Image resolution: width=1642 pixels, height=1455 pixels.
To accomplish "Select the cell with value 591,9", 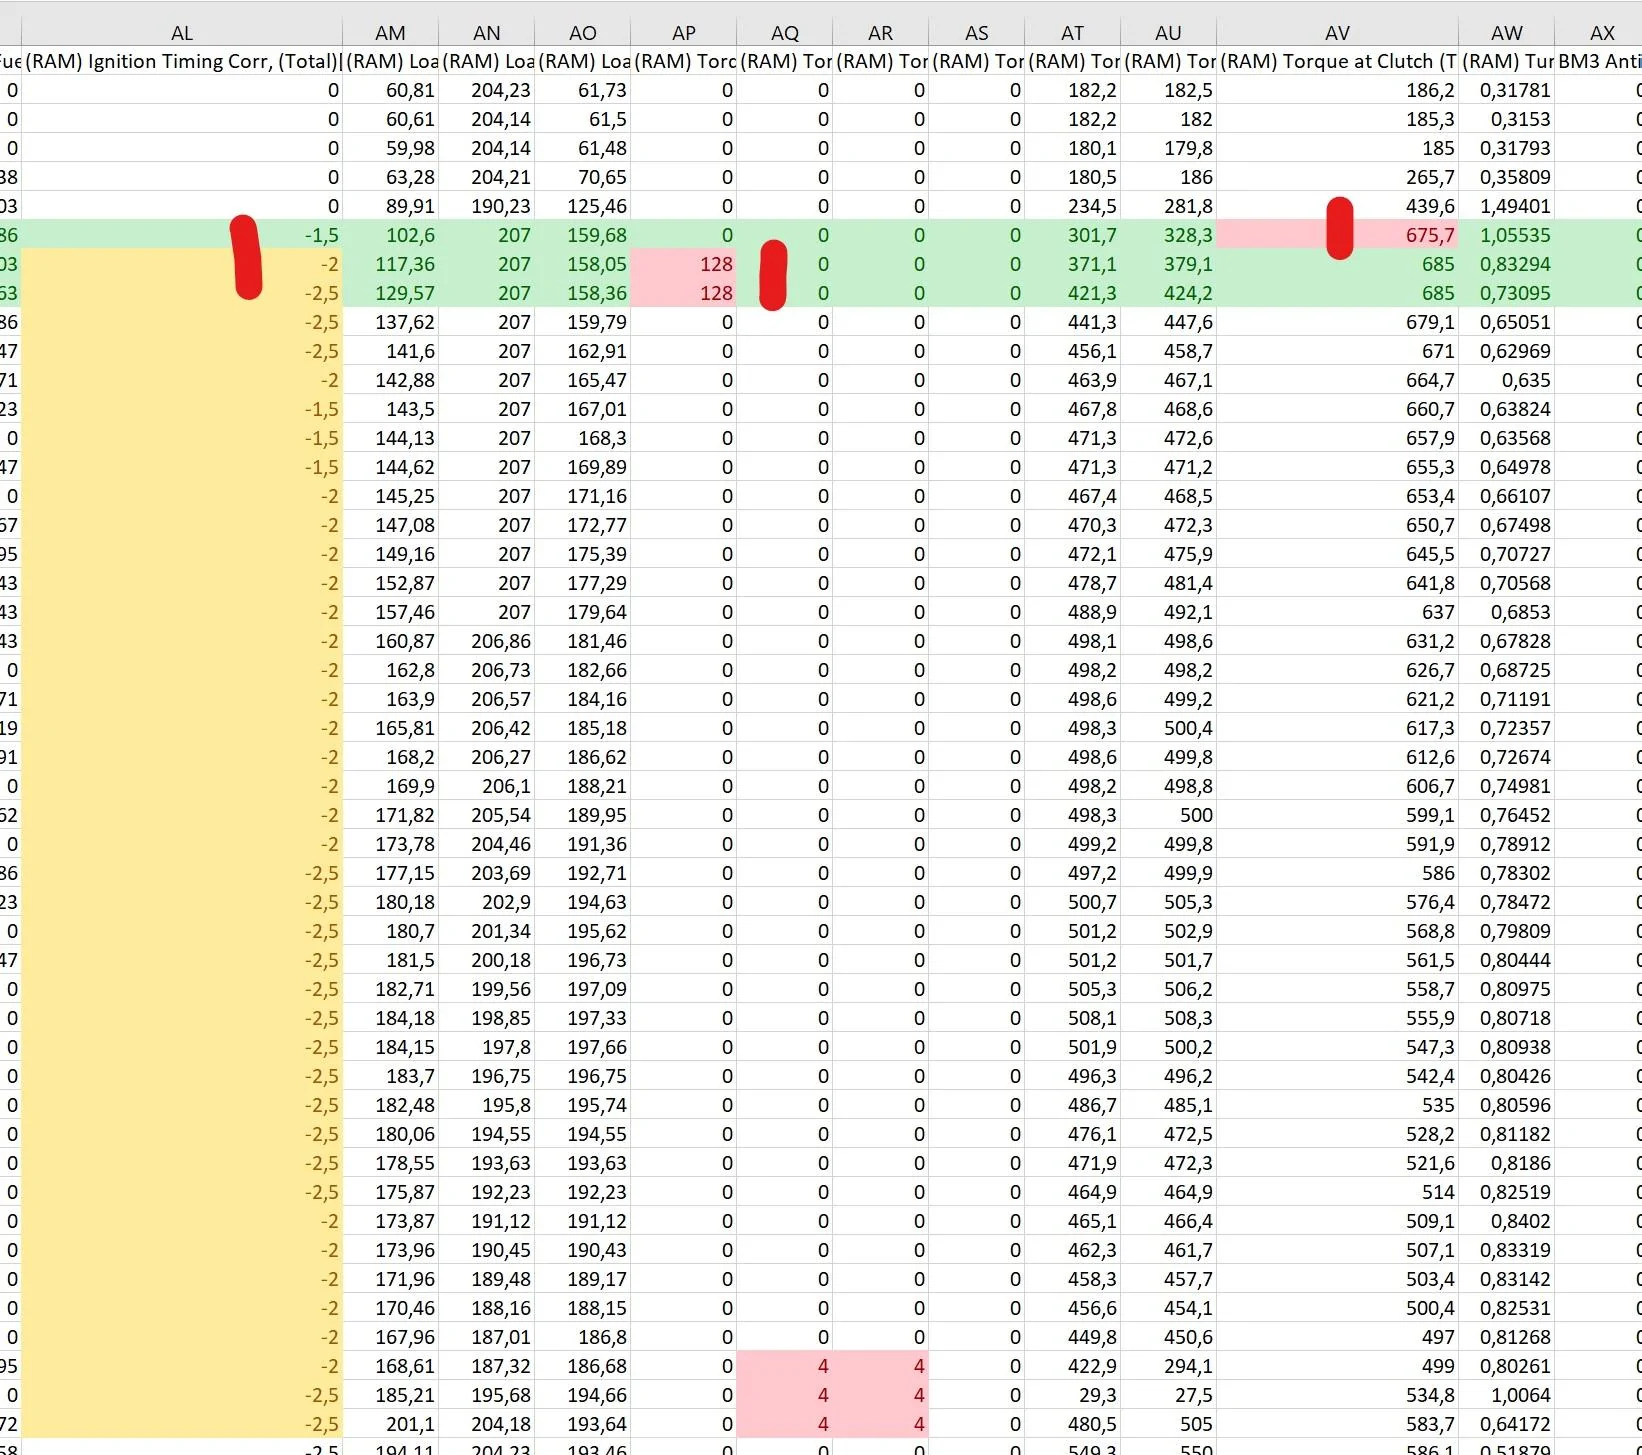I will [x=1337, y=844].
